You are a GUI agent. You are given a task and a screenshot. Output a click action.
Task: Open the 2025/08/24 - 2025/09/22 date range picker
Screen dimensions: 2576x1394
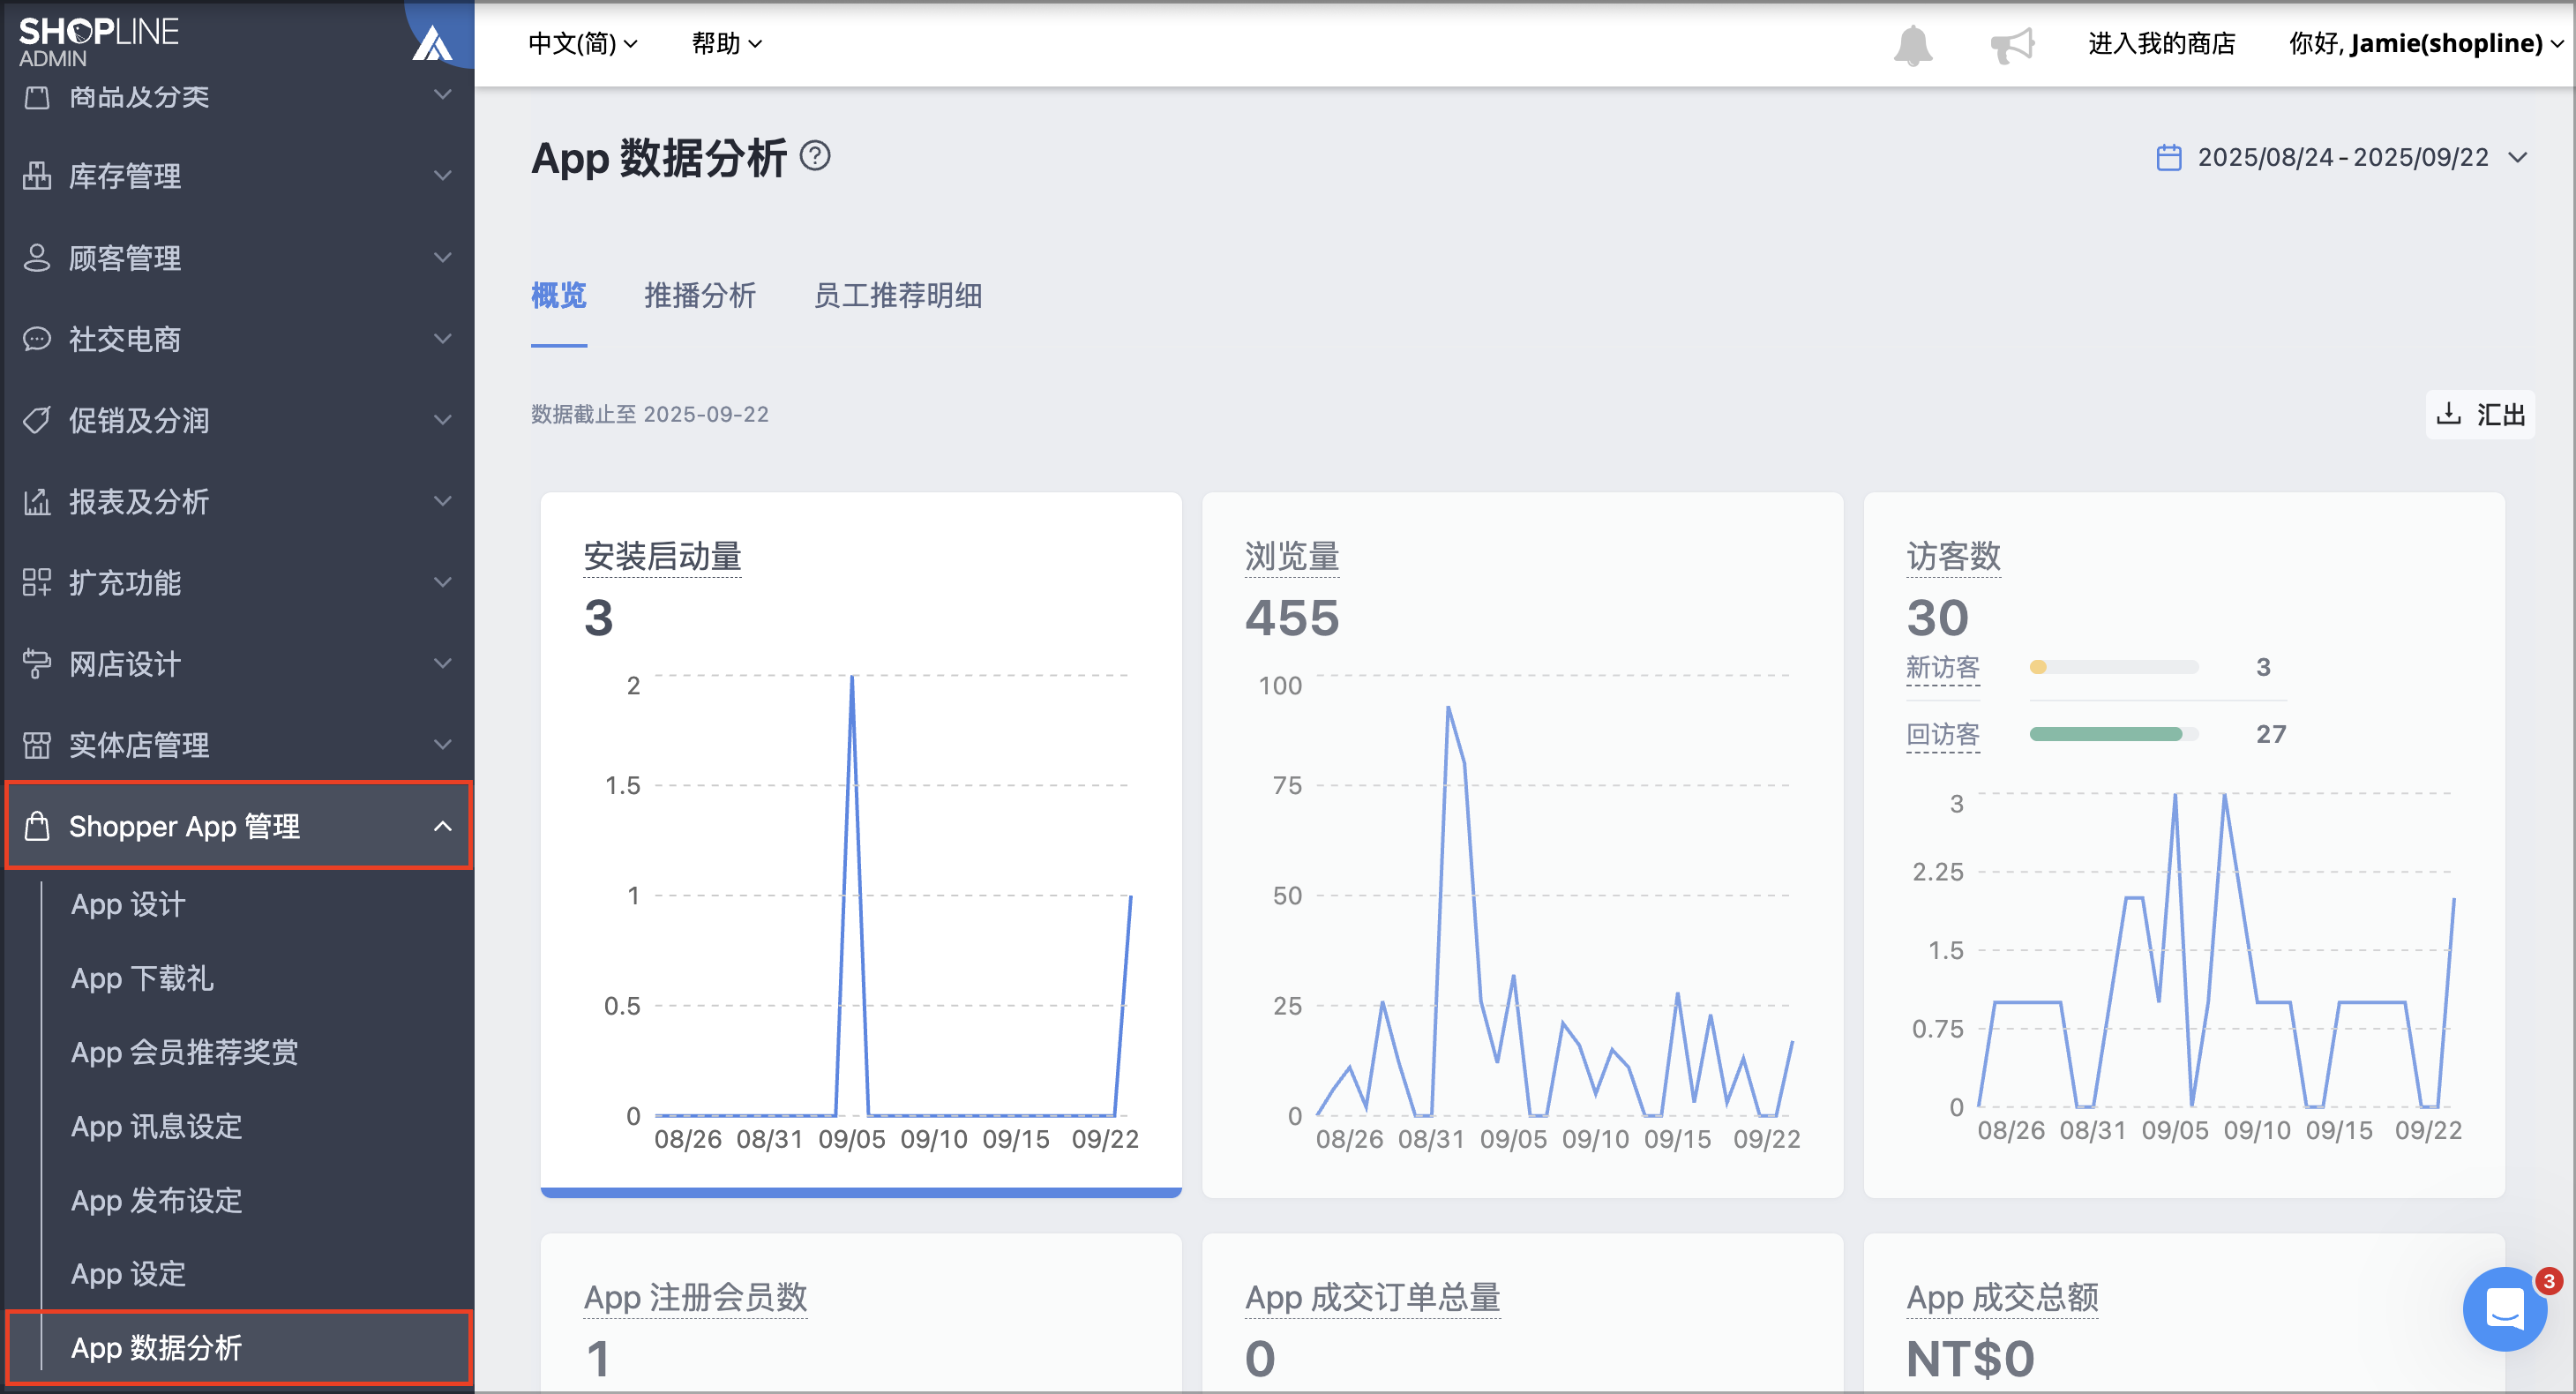point(2342,158)
